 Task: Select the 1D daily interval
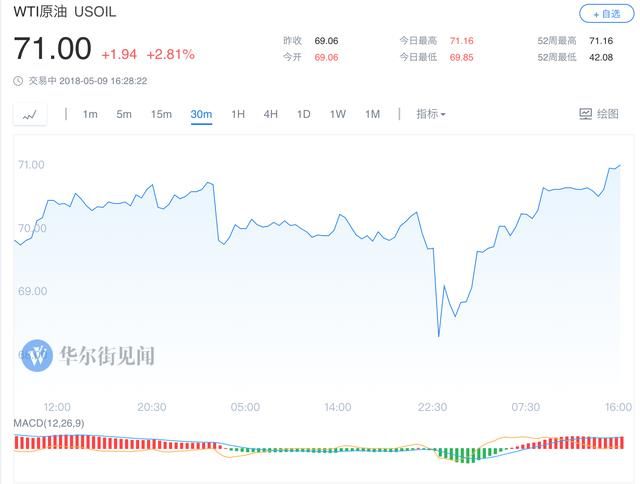[x=304, y=114]
